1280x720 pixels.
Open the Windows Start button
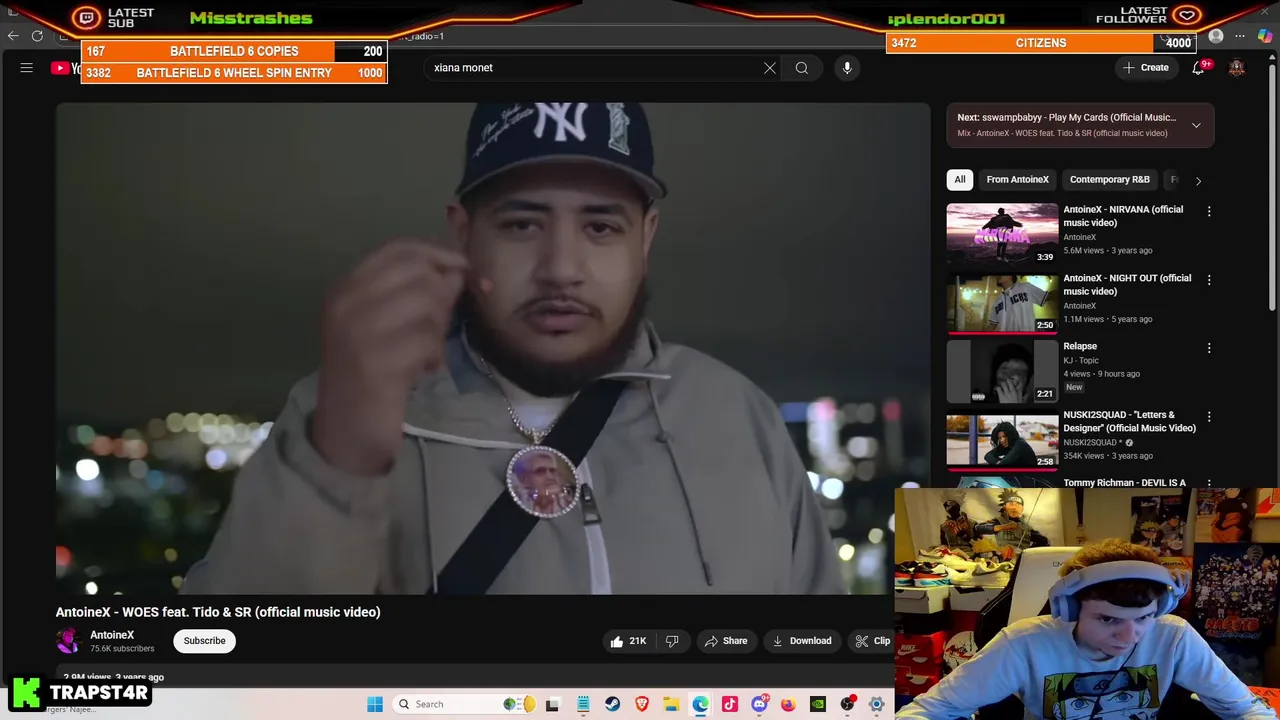point(375,704)
